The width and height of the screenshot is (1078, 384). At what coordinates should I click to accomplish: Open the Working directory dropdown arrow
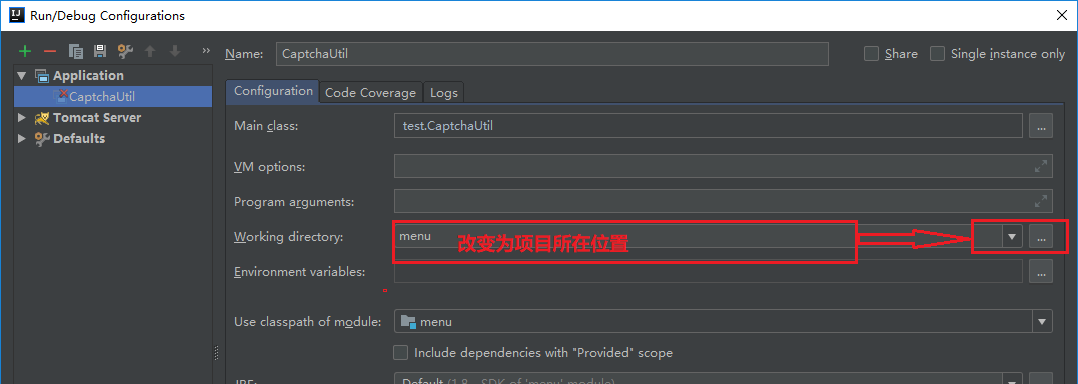1012,236
